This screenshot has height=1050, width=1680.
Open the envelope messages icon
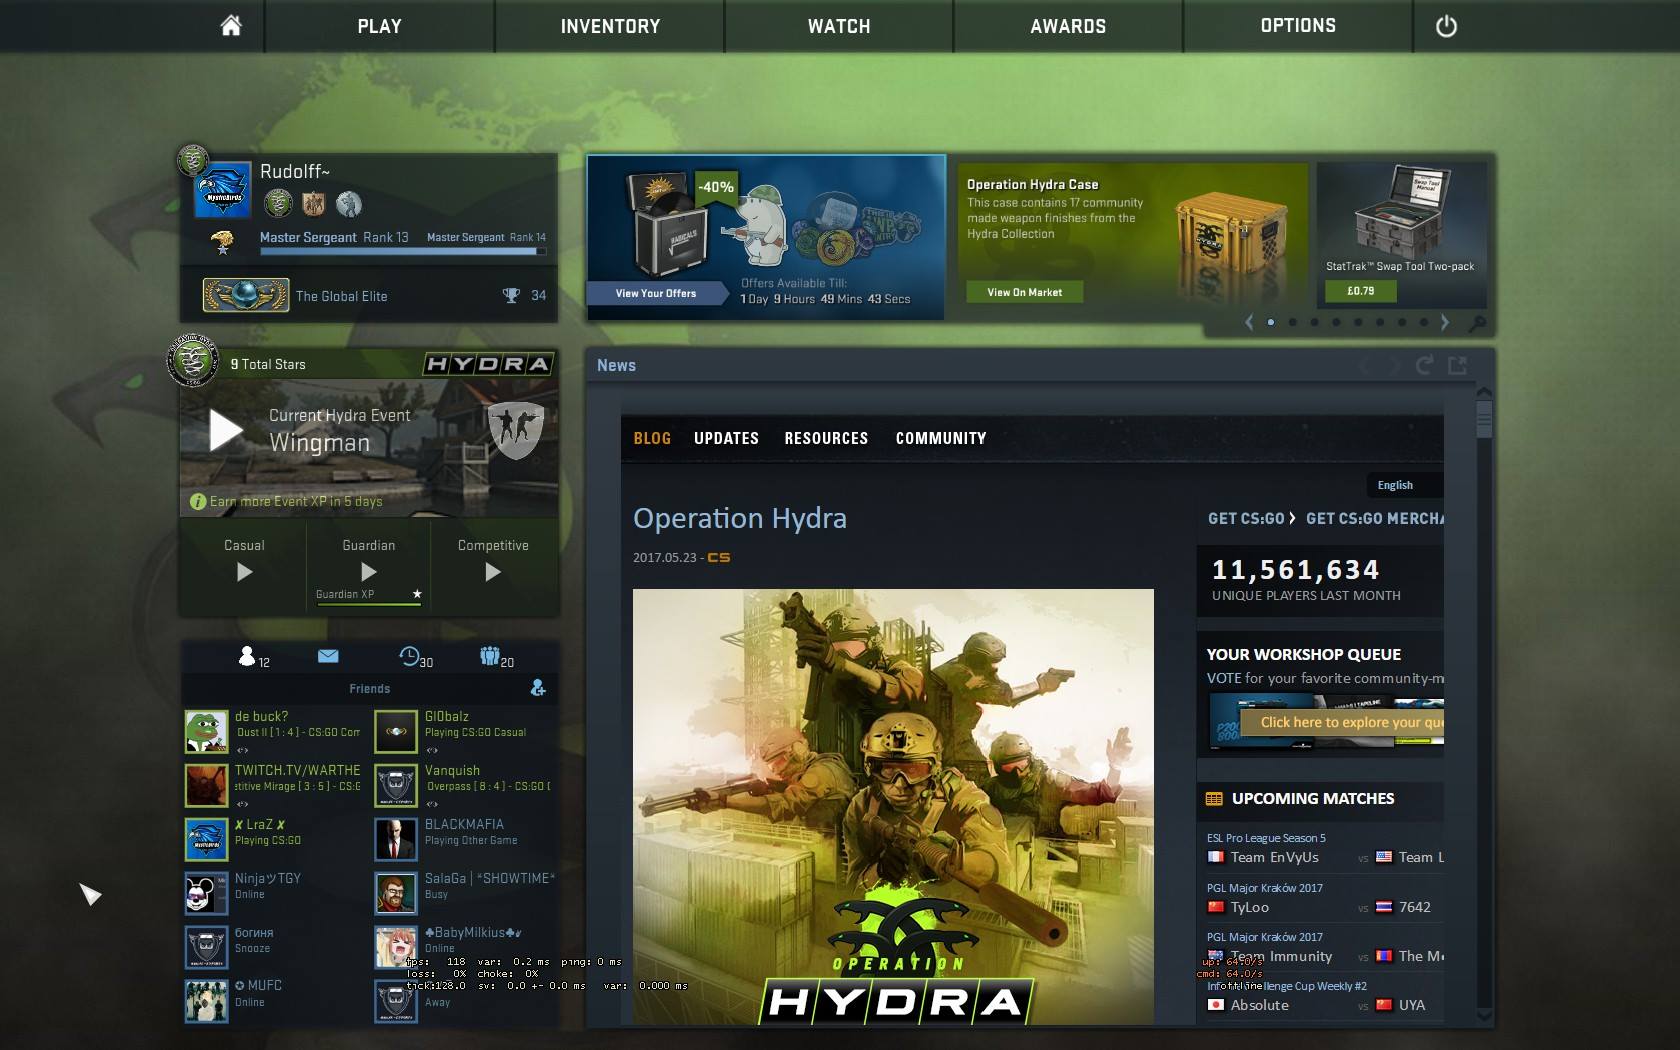[328, 656]
